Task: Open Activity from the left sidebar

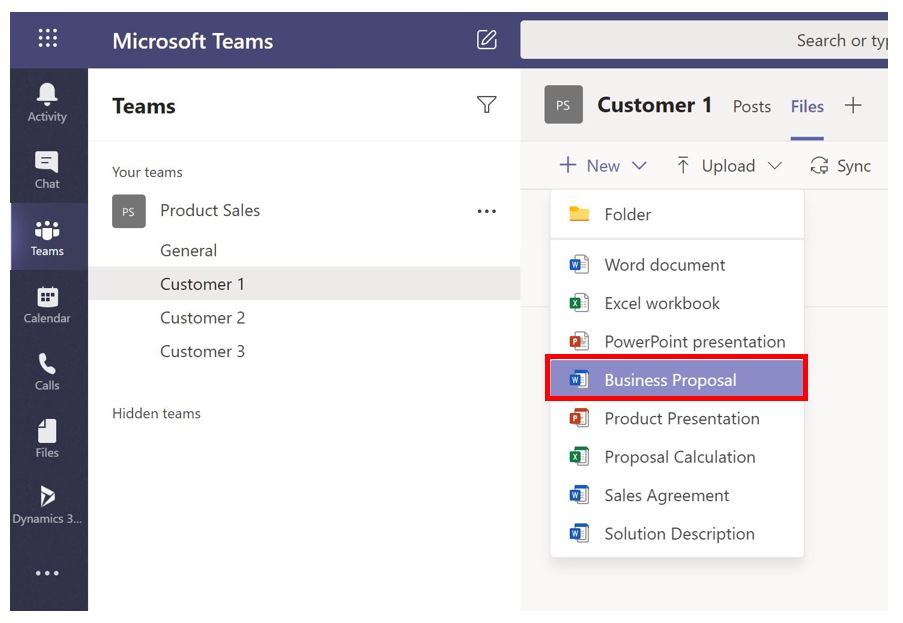Action: point(47,102)
